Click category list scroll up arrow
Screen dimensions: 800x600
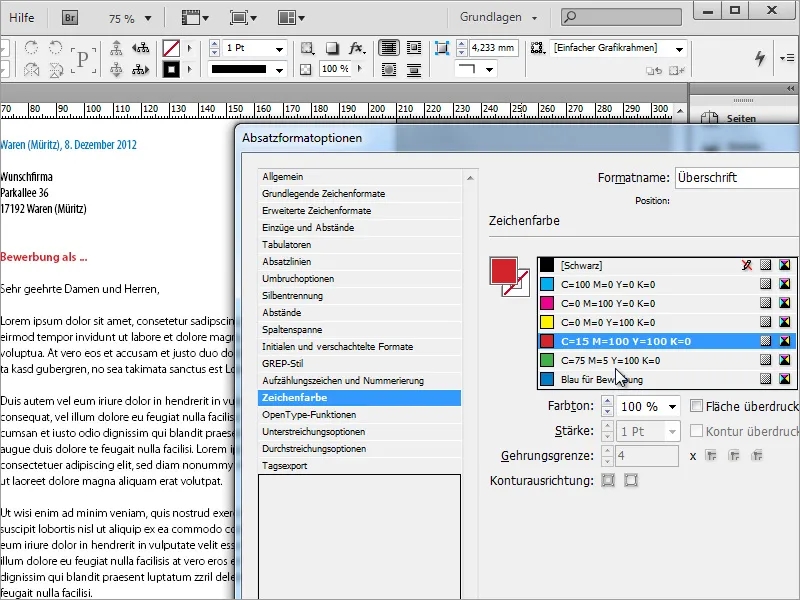tap(470, 178)
